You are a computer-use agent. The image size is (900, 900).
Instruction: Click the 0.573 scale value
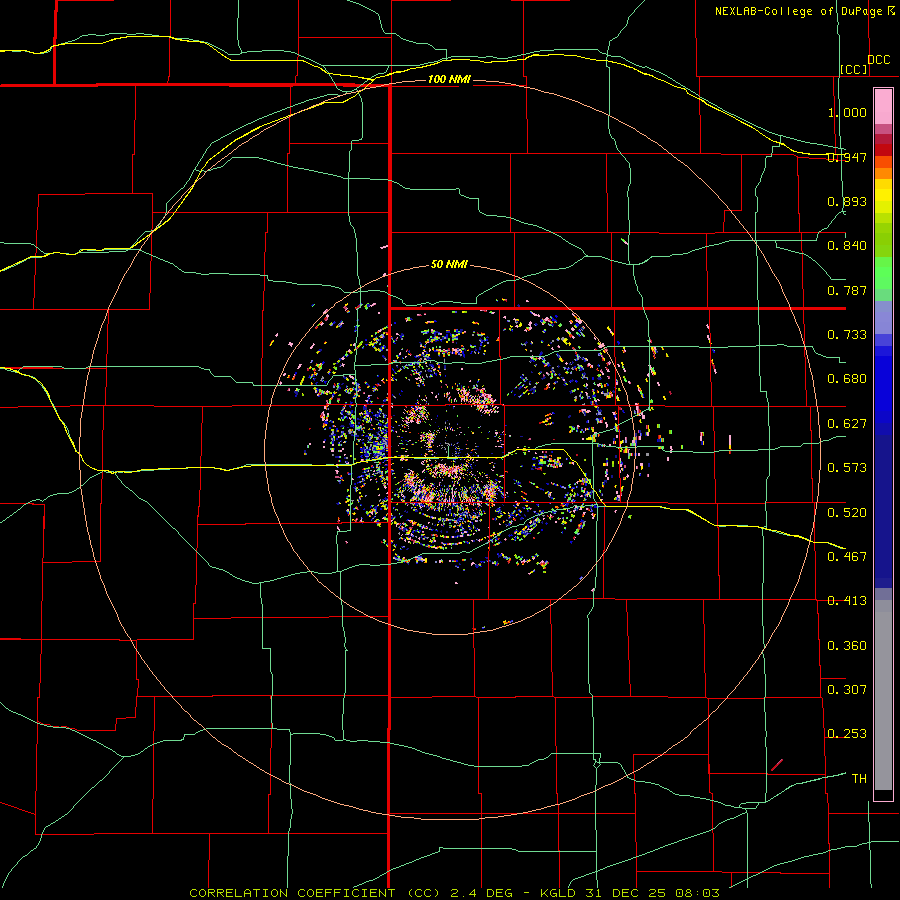tap(847, 468)
